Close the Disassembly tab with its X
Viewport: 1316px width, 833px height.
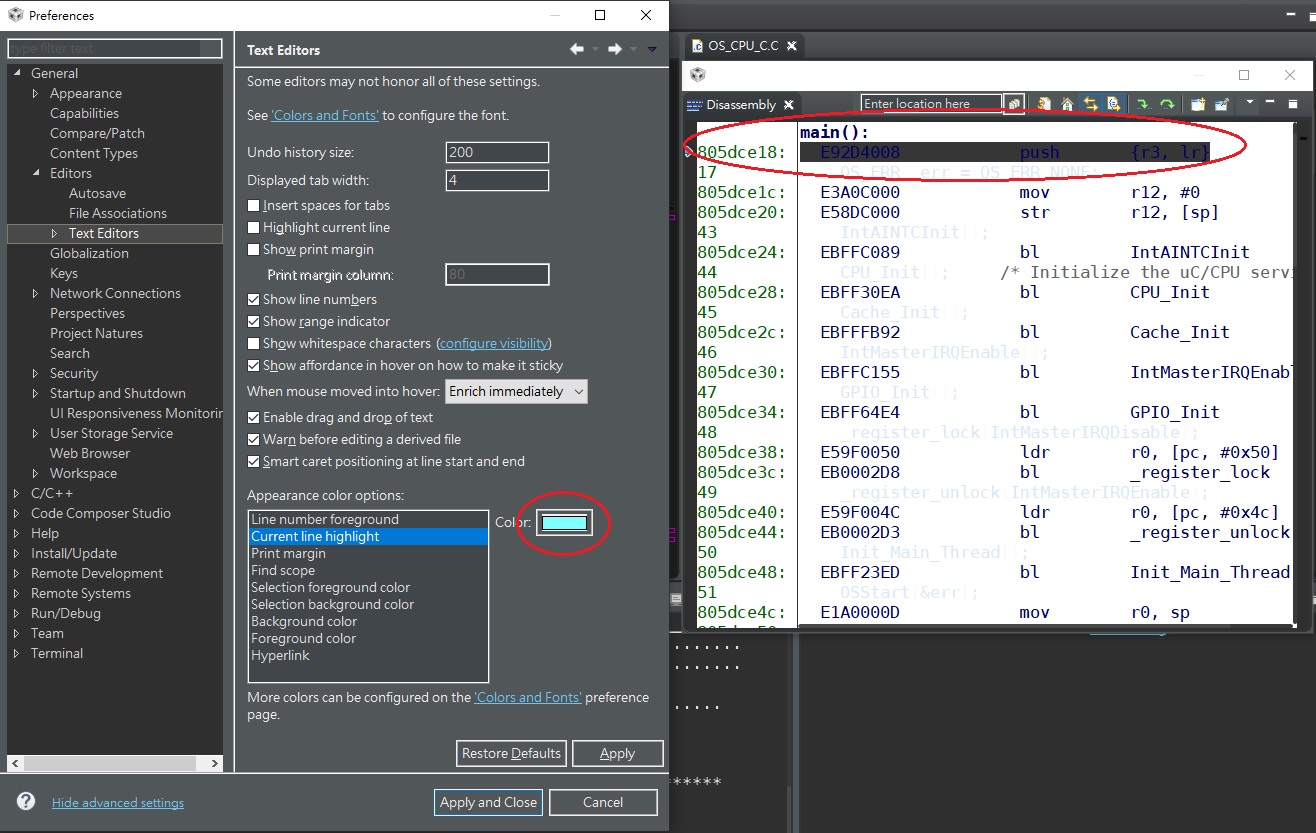pos(788,105)
